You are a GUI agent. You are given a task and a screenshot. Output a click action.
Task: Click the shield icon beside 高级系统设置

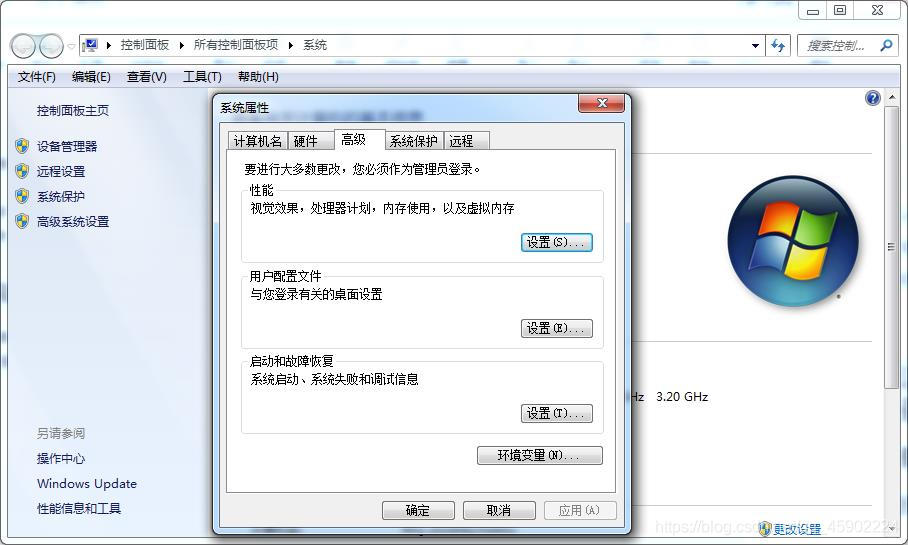(22, 221)
